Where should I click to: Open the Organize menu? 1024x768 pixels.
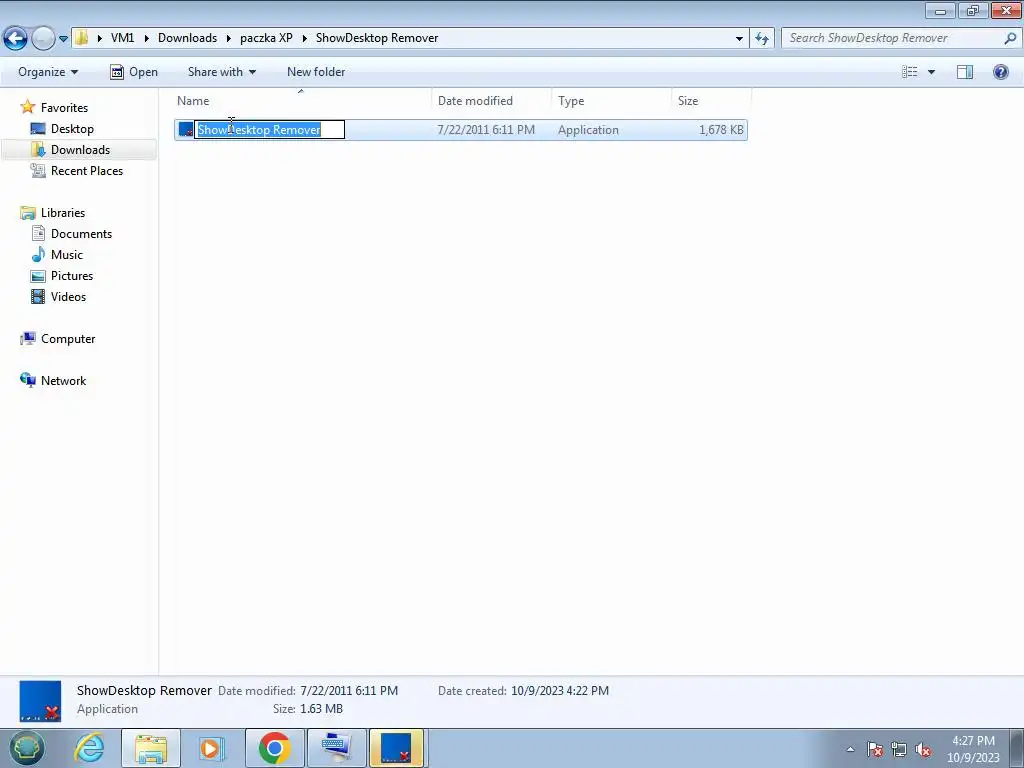coord(48,72)
